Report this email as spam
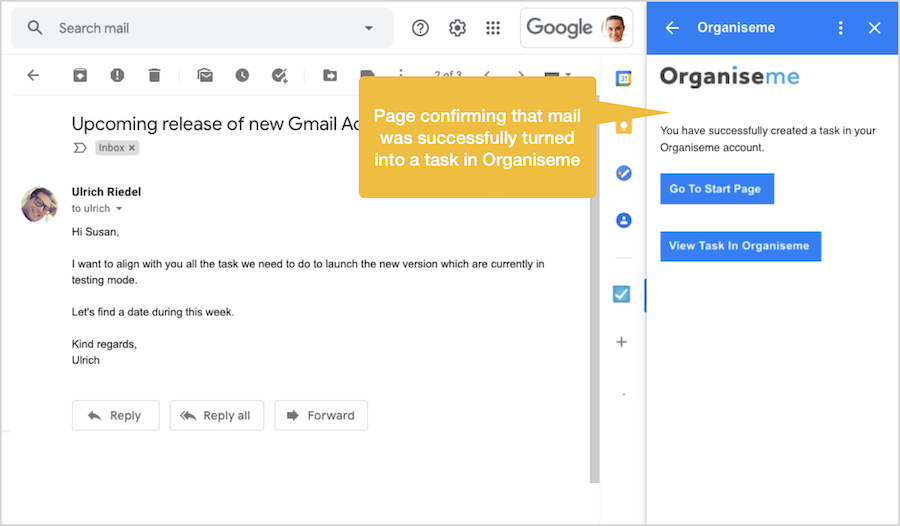900x526 pixels. 117,75
